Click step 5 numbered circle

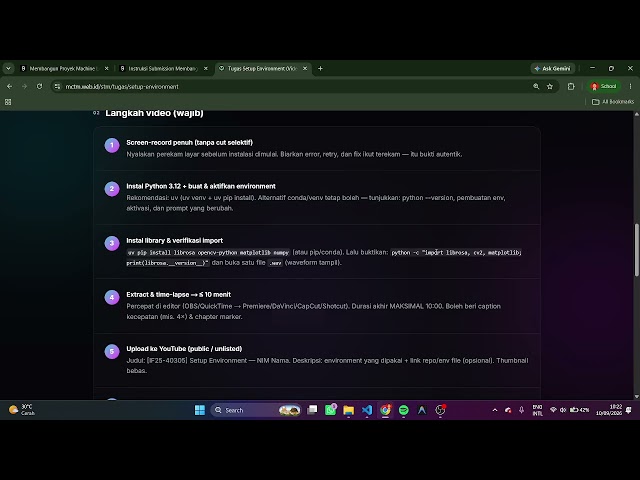[x=112, y=351]
